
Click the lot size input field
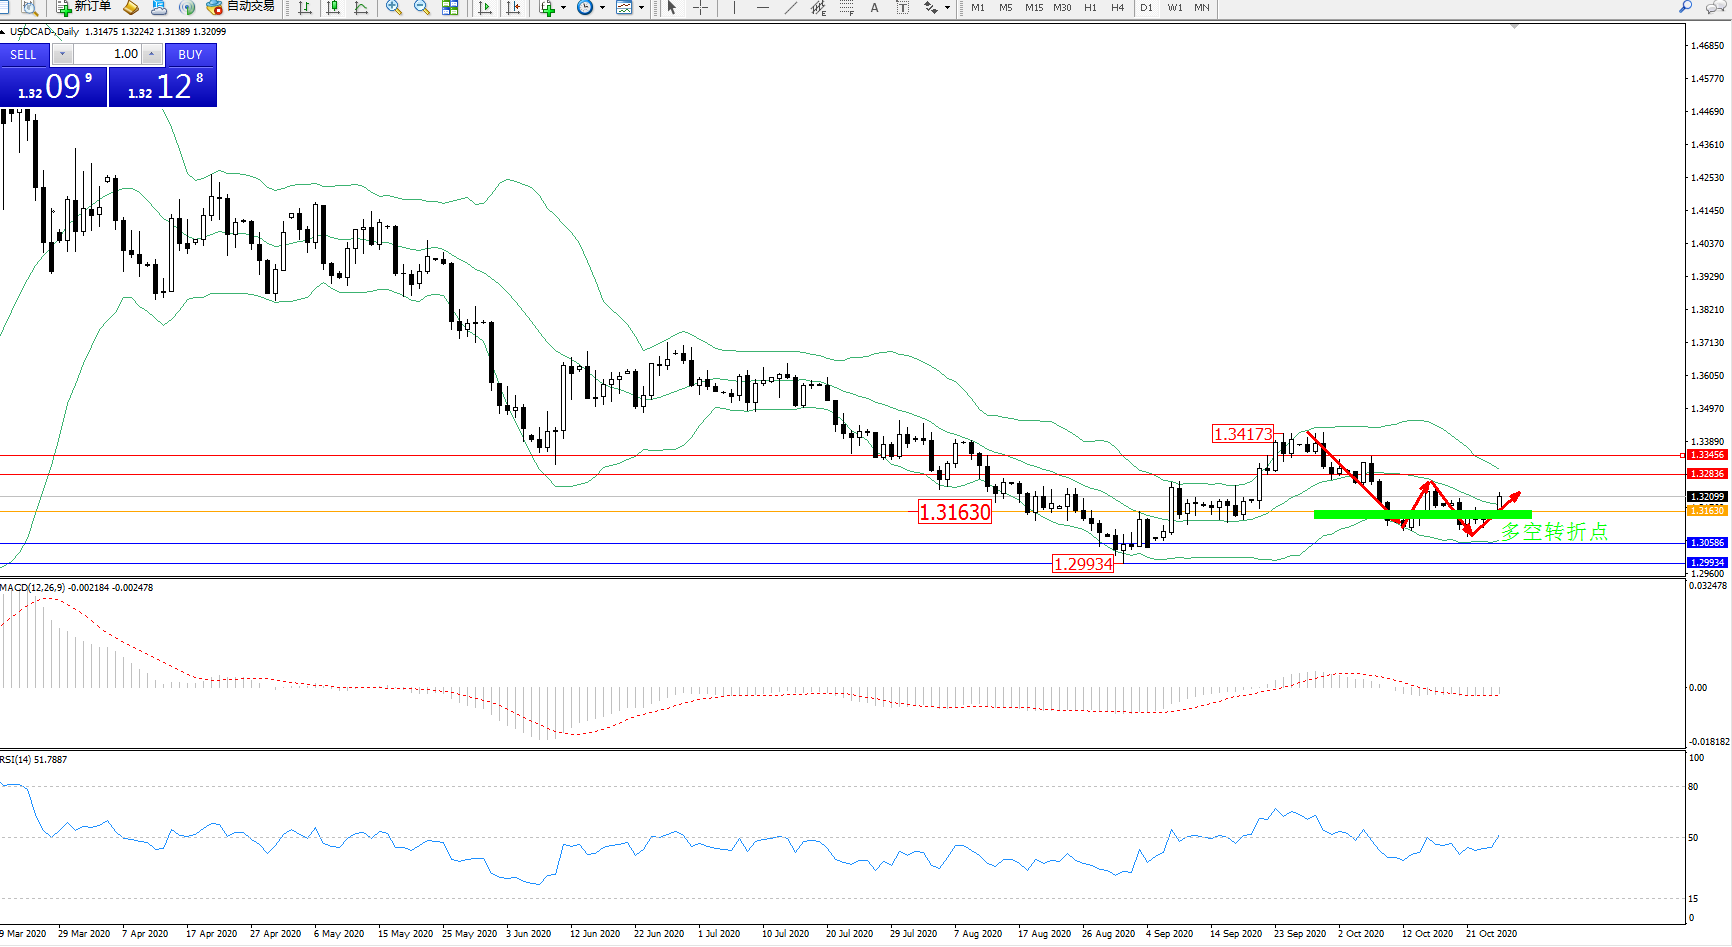108,54
